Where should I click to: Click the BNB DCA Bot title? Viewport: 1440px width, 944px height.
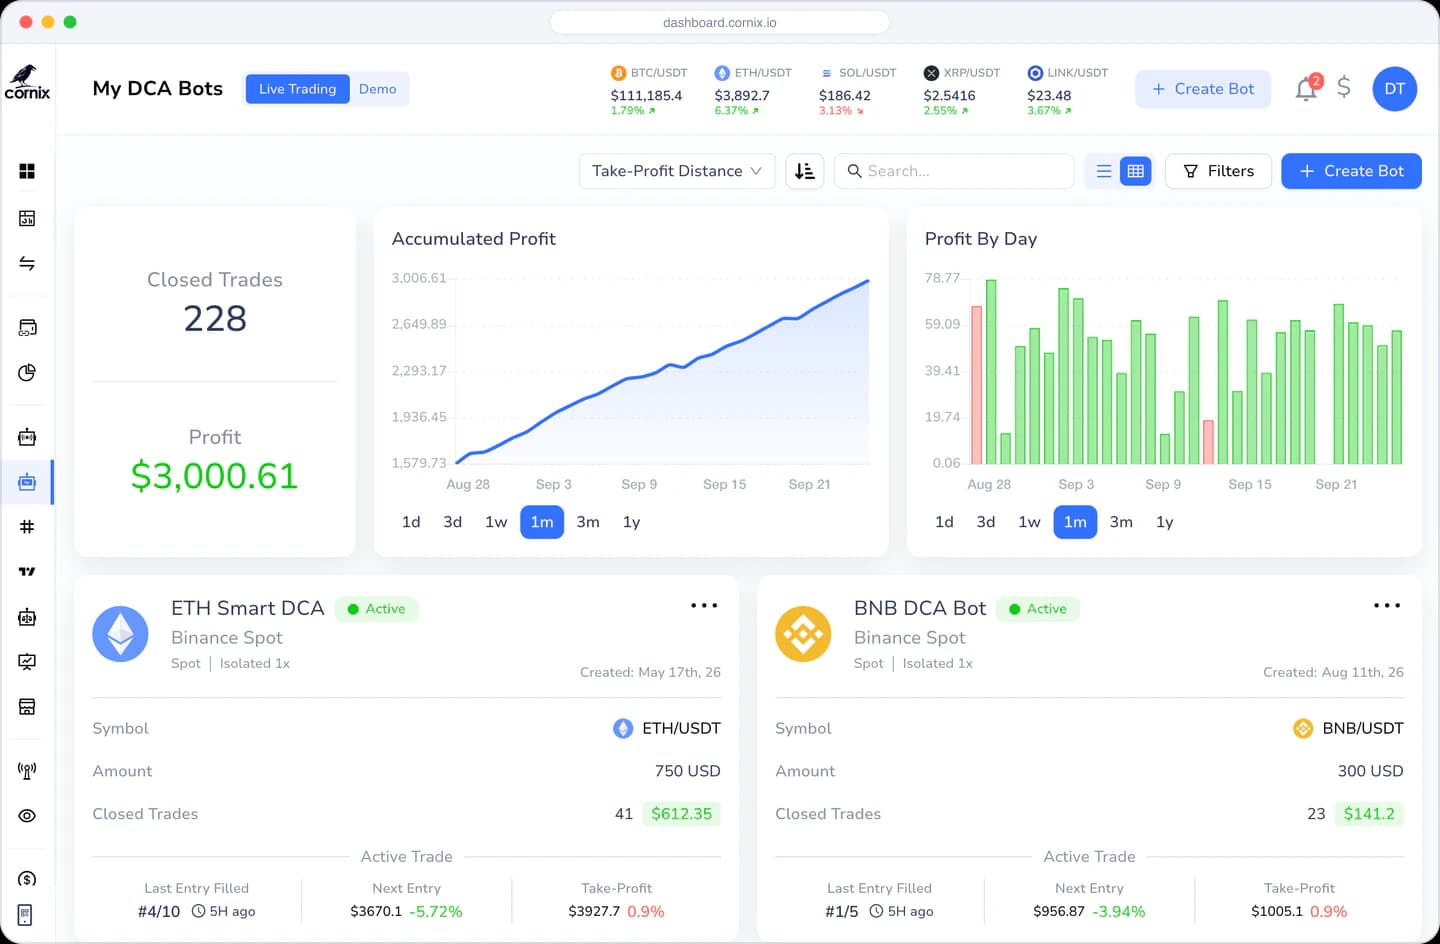920,608
